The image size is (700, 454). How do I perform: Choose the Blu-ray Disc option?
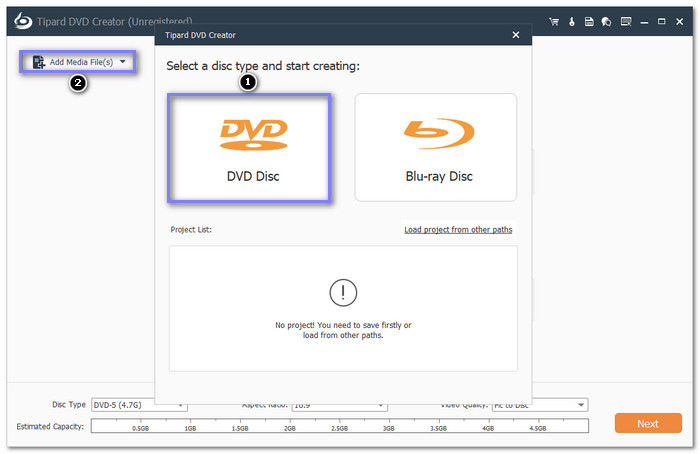pyautogui.click(x=436, y=148)
